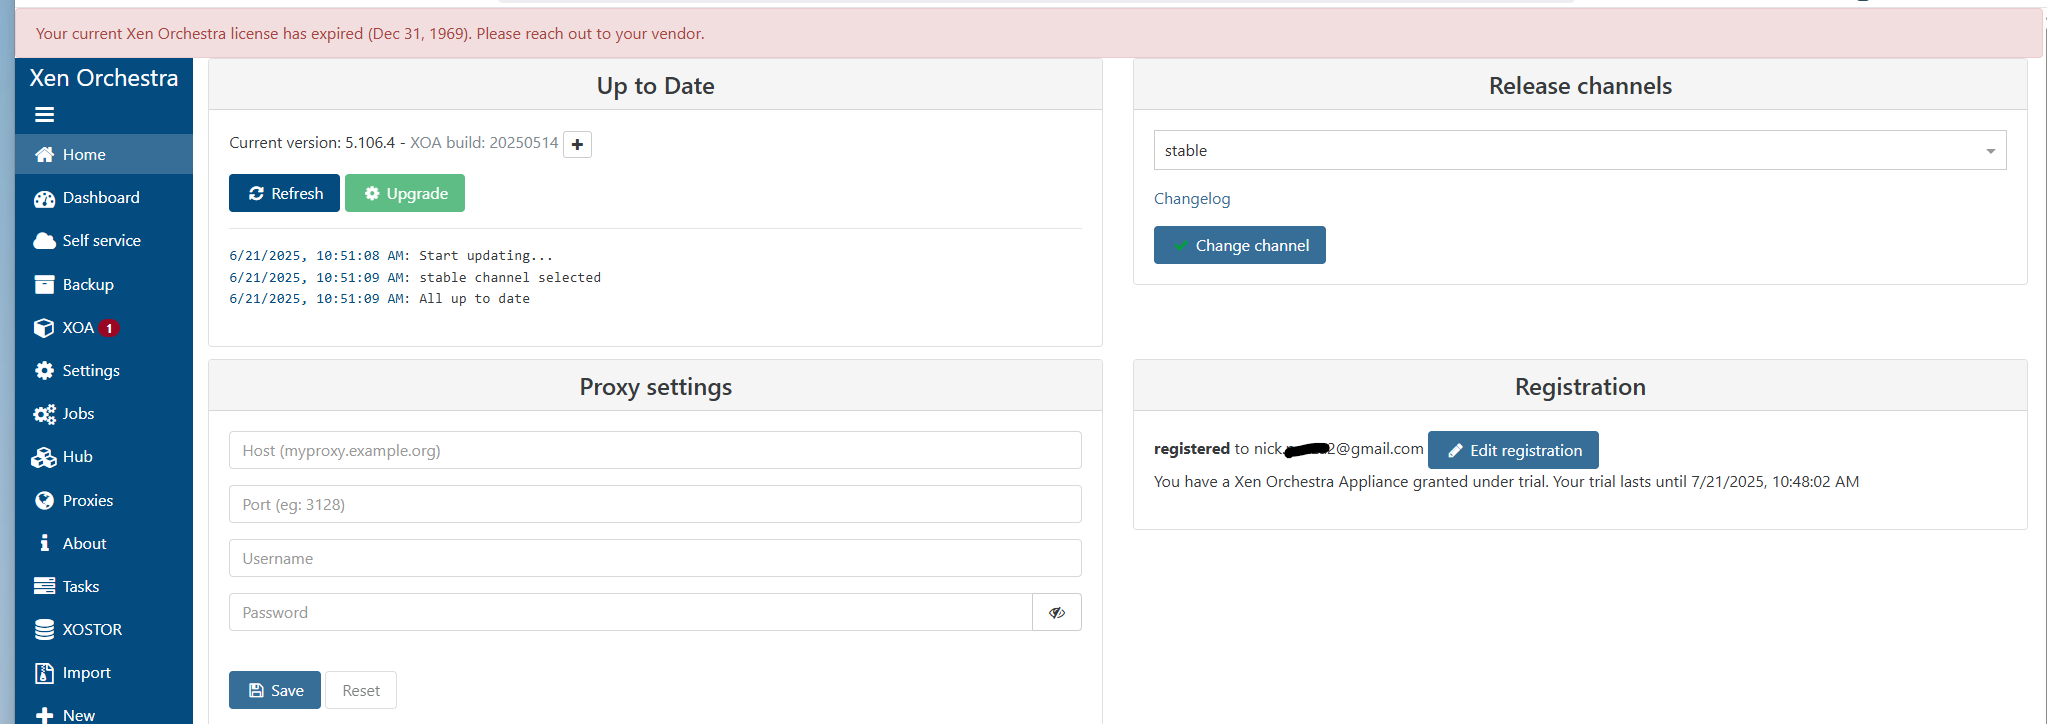Image resolution: width=2047 pixels, height=724 pixels.
Task: Open Settings from the sidebar
Action: coord(104,370)
